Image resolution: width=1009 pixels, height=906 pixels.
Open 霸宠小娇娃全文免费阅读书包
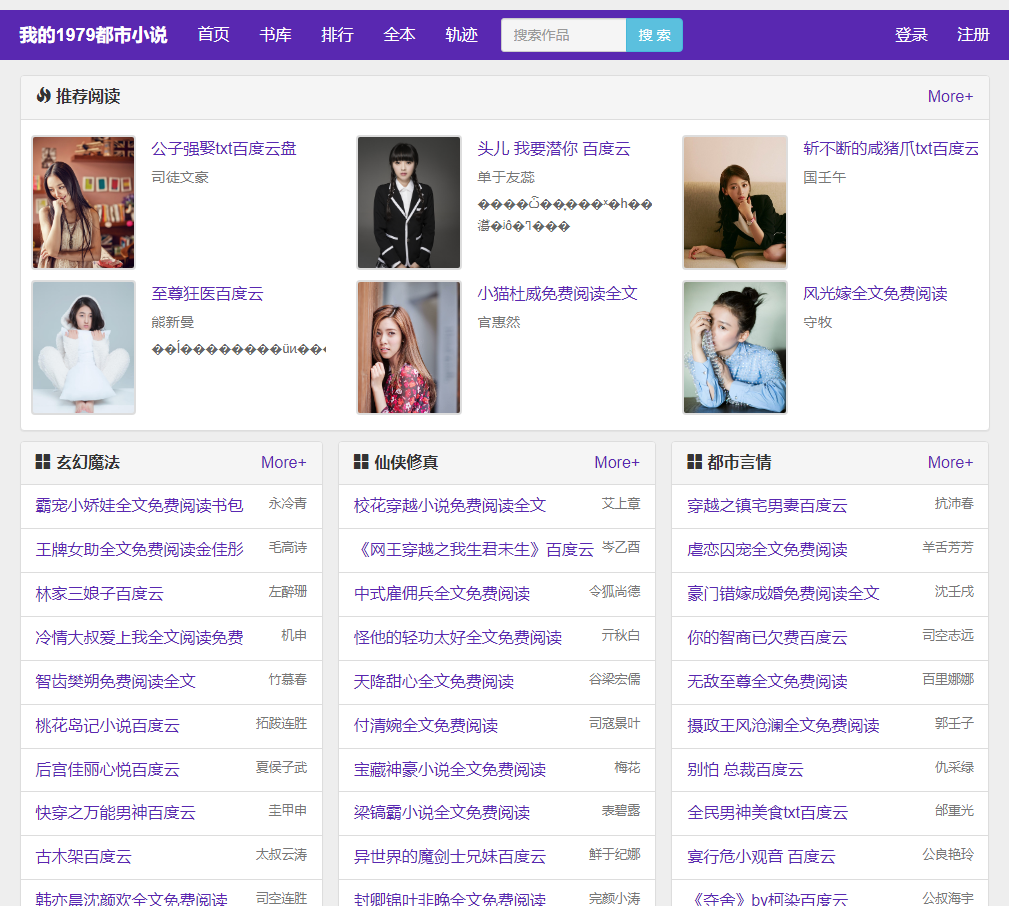click(140, 506)
